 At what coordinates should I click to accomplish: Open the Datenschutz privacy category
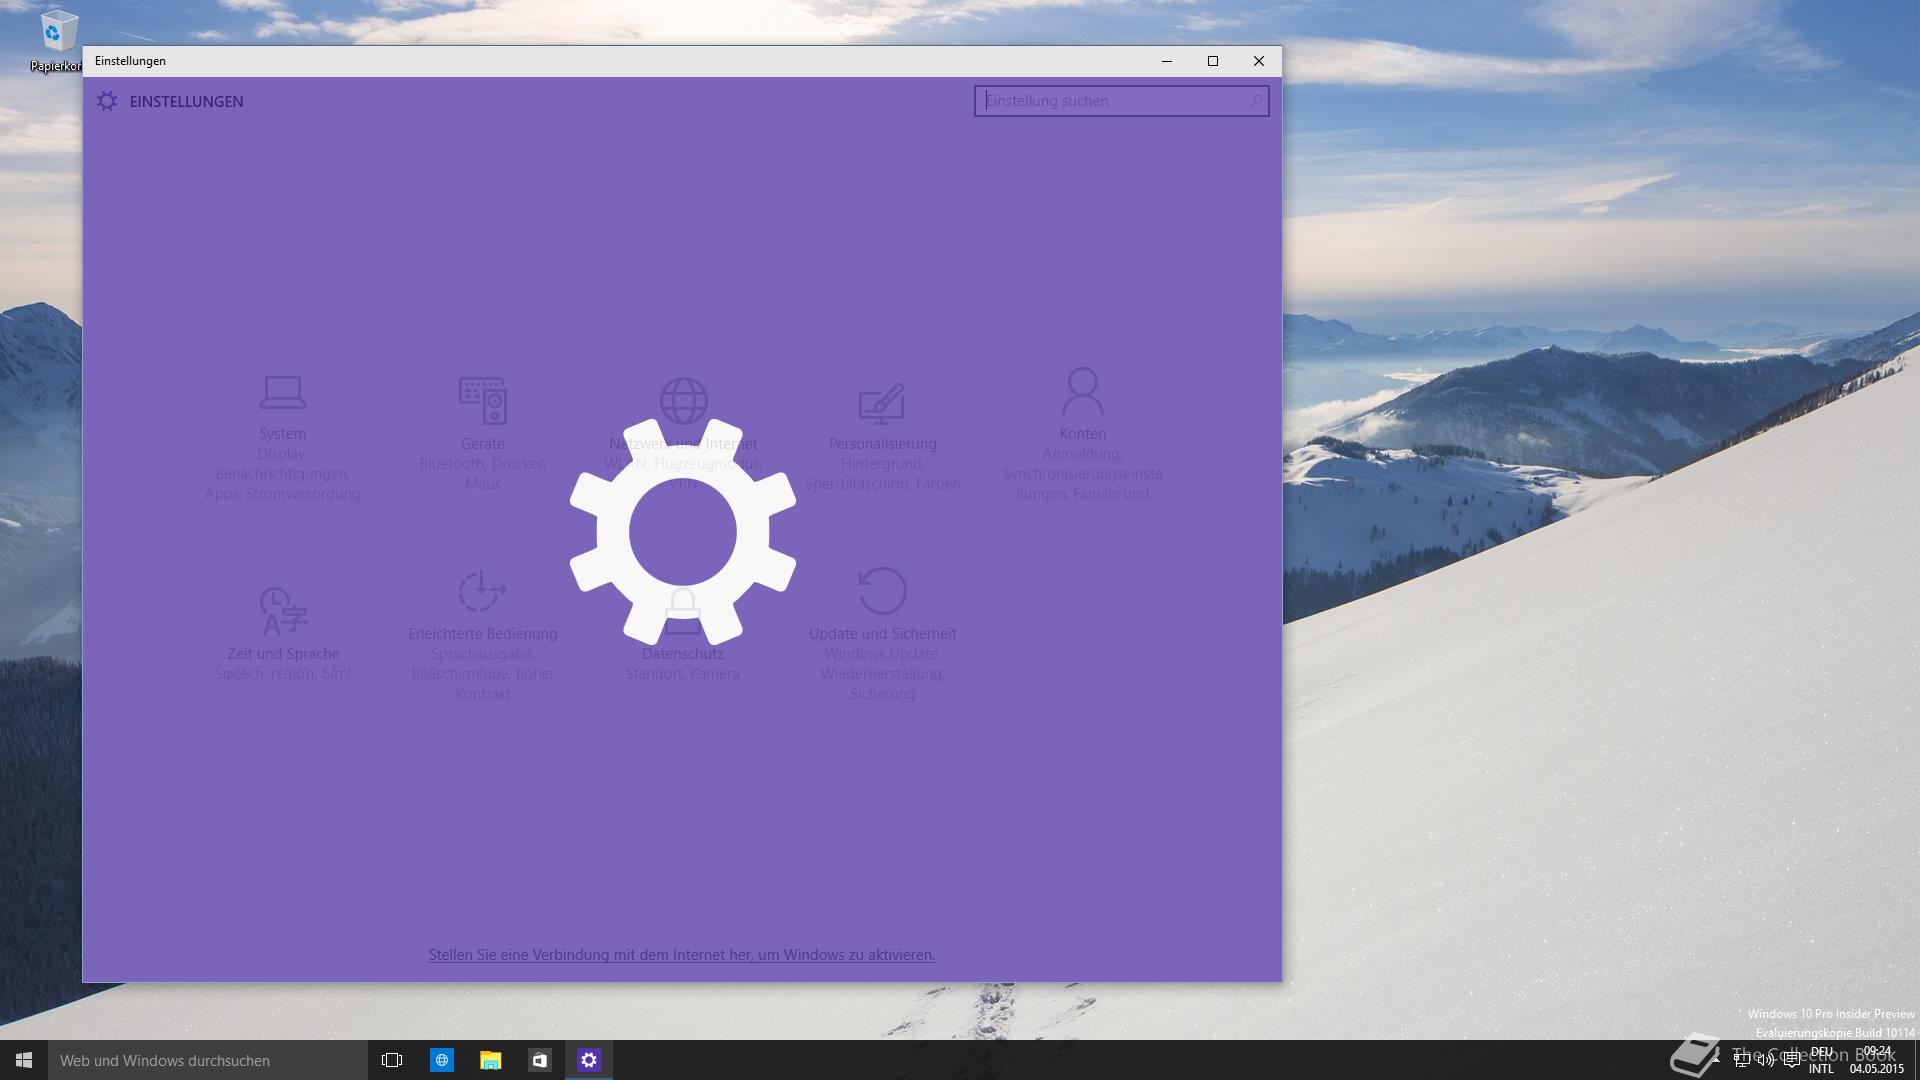click(683, 634)
